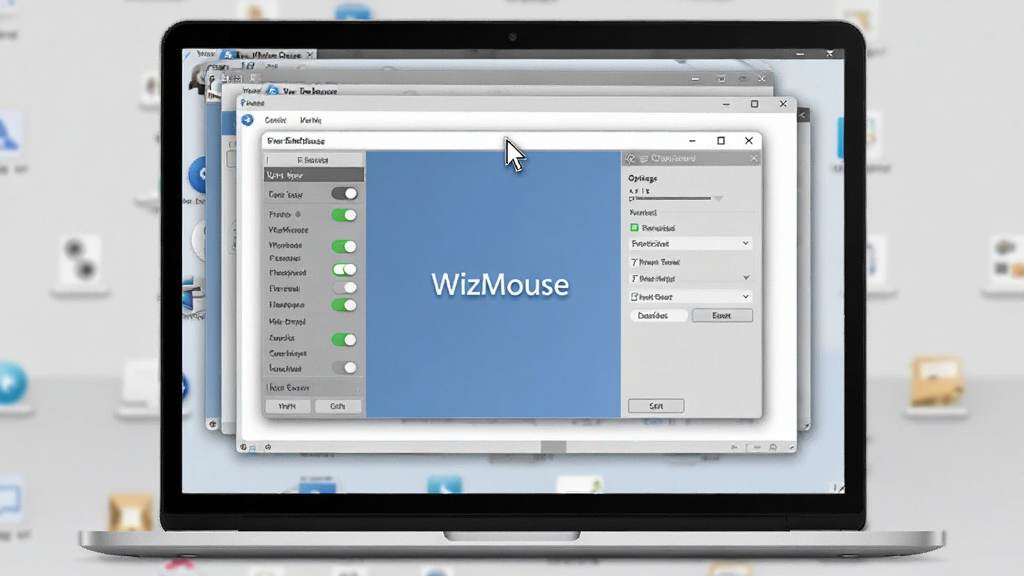This screenshot has height=576, width=1024.
Task: Open the second menu in the middle window's menu bar
Action: tap(311, 120)
